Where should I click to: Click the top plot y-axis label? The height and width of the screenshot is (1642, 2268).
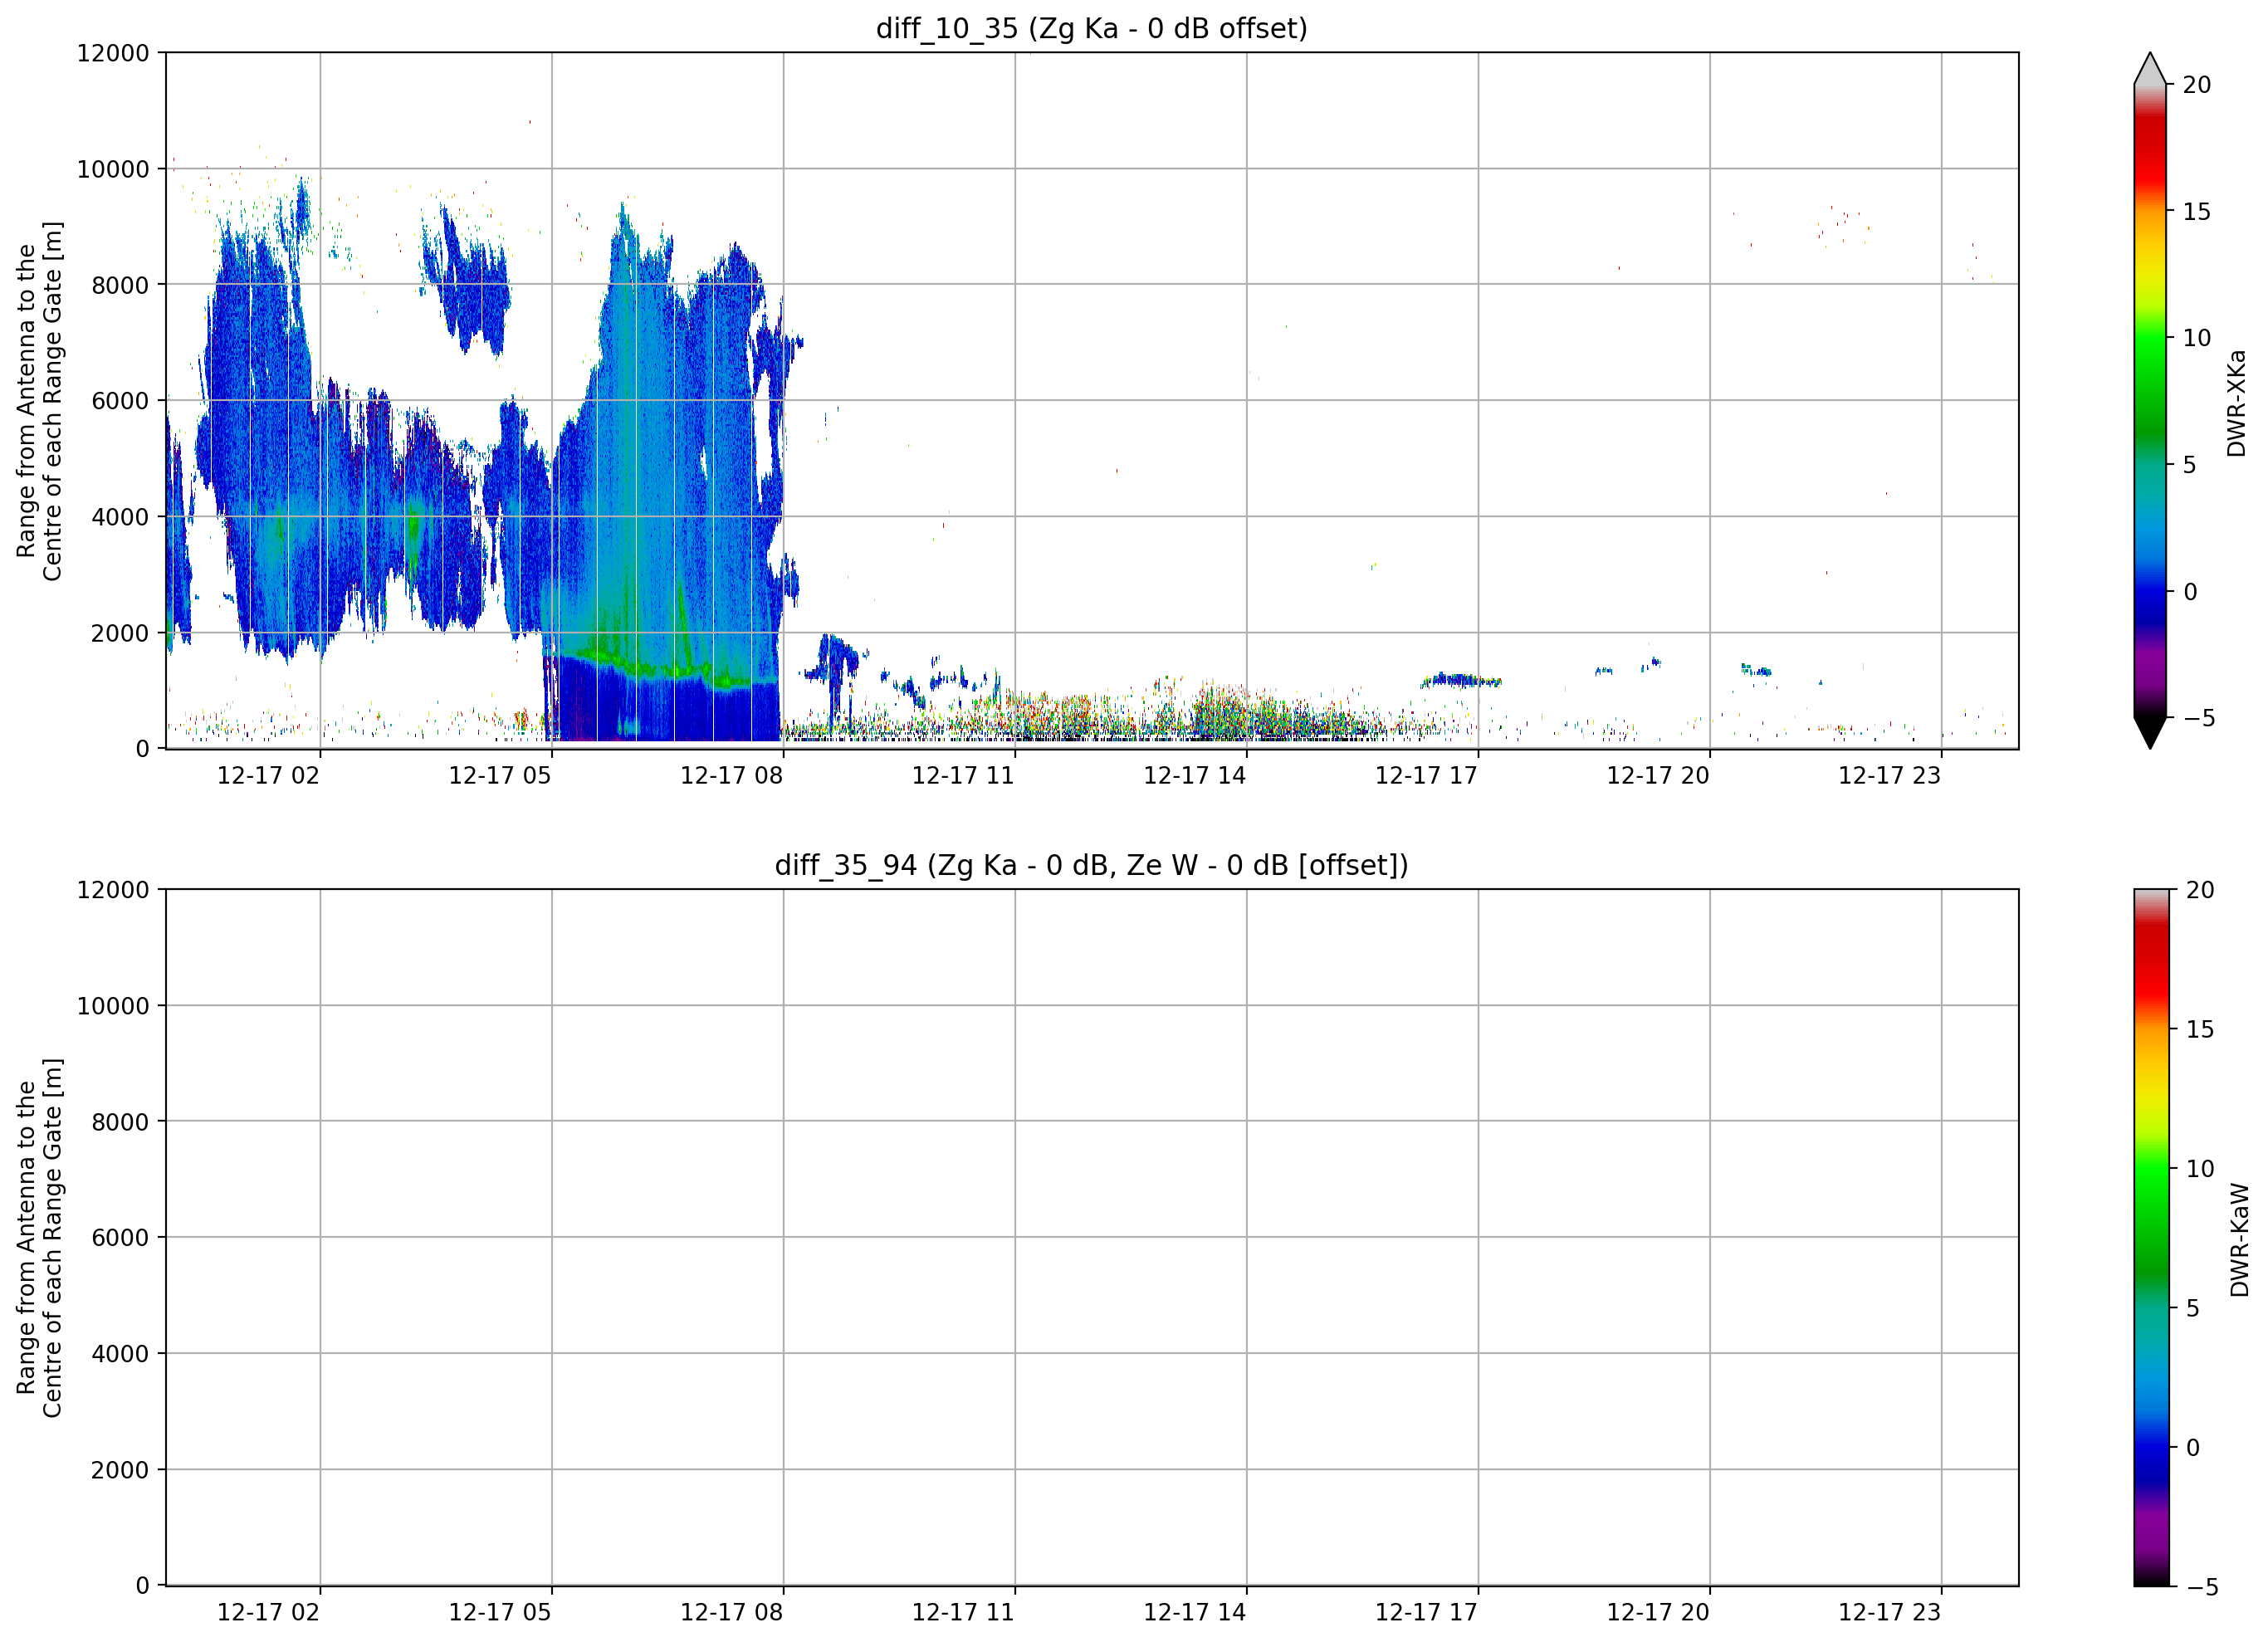39,400
